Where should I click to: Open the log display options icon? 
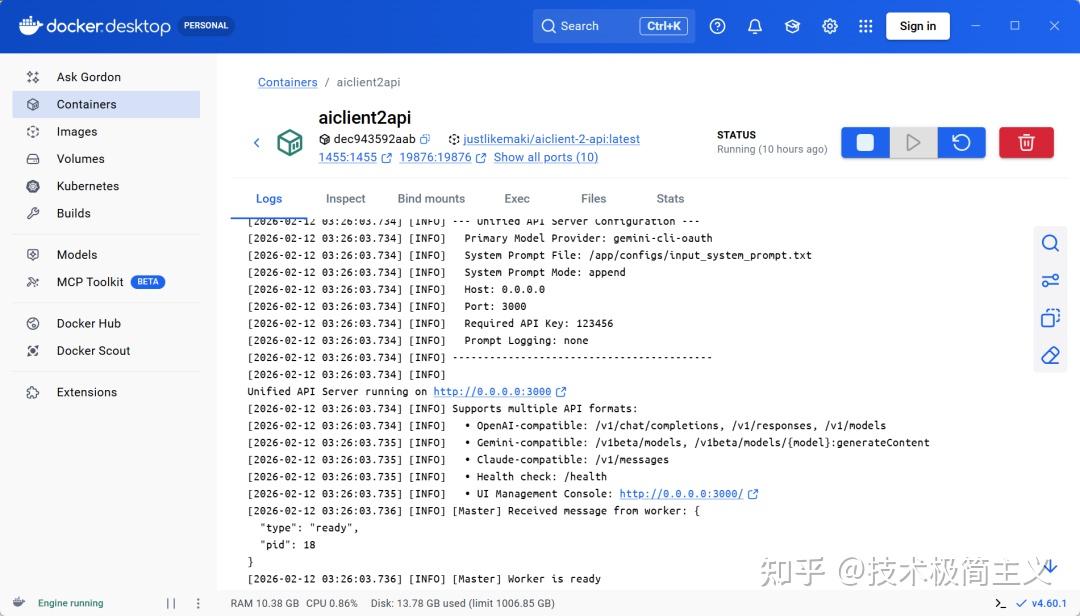[1050, 281]
